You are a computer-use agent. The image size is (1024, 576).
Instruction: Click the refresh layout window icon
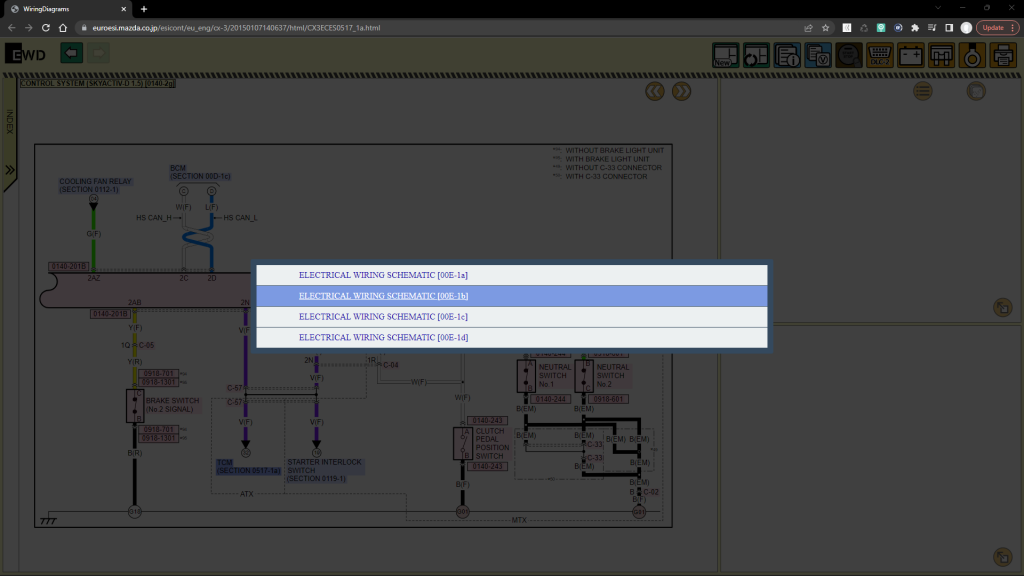(756, 55)
